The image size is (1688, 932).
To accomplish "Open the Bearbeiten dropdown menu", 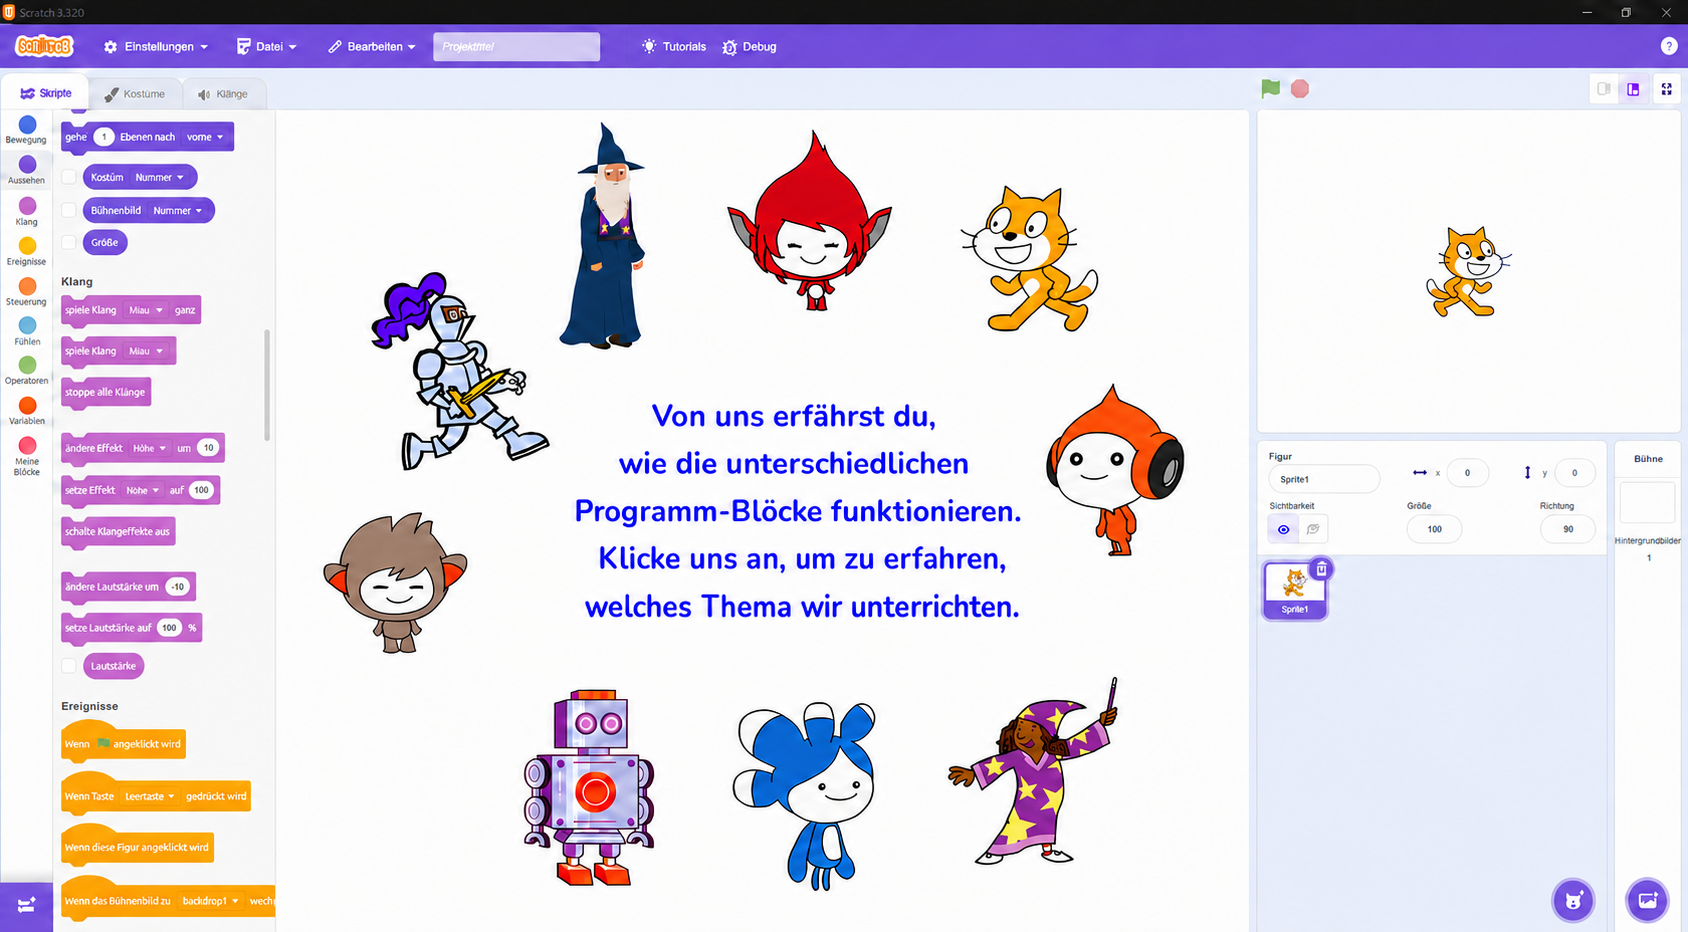I will [371, 47].
